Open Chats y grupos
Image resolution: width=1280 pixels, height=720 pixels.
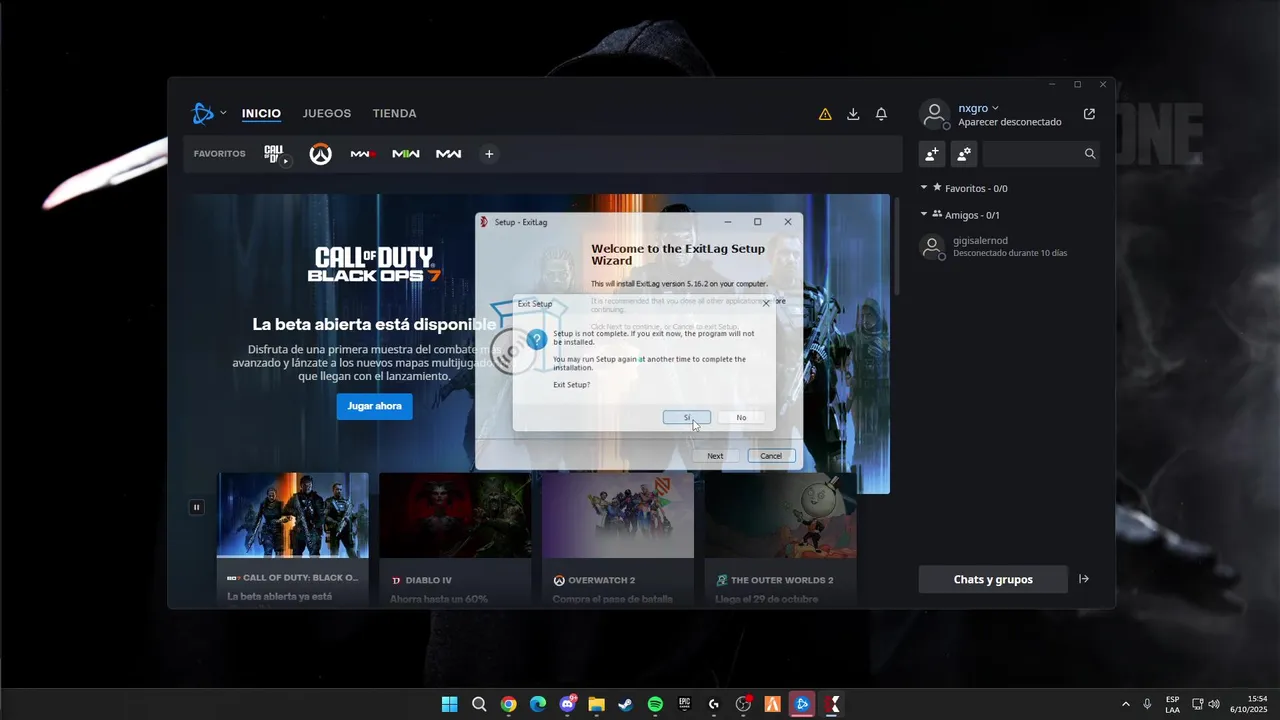(993, 579)
